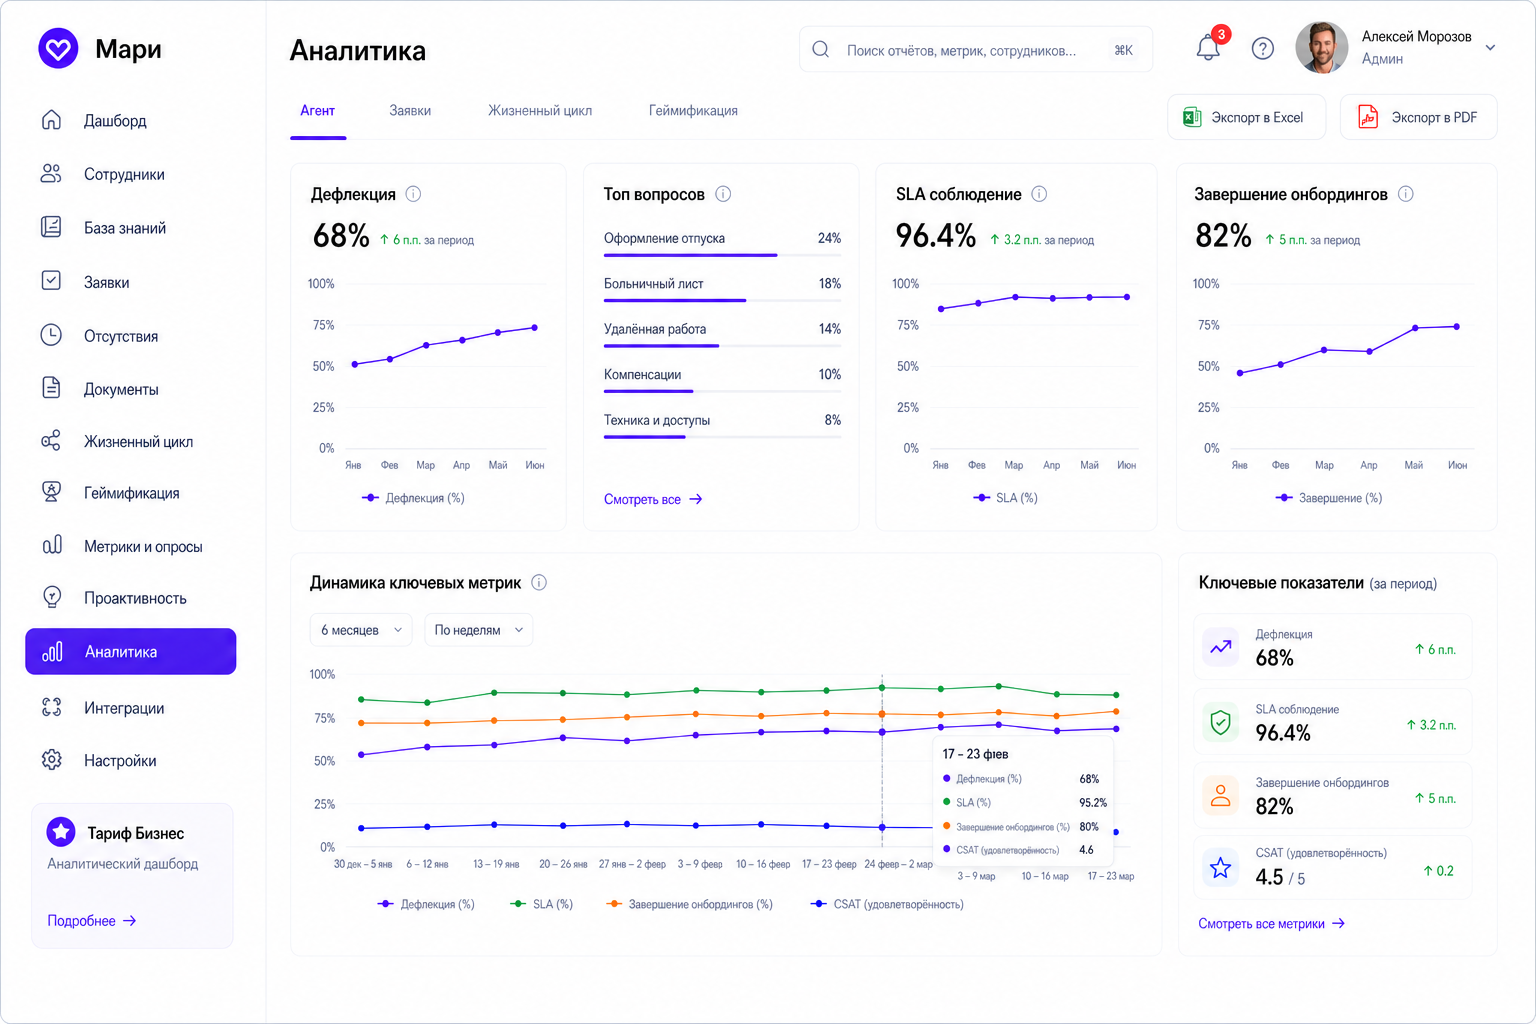Switch to the Заявки tab
This screenshot has height=1024, width=1536.
pos(410,111)
